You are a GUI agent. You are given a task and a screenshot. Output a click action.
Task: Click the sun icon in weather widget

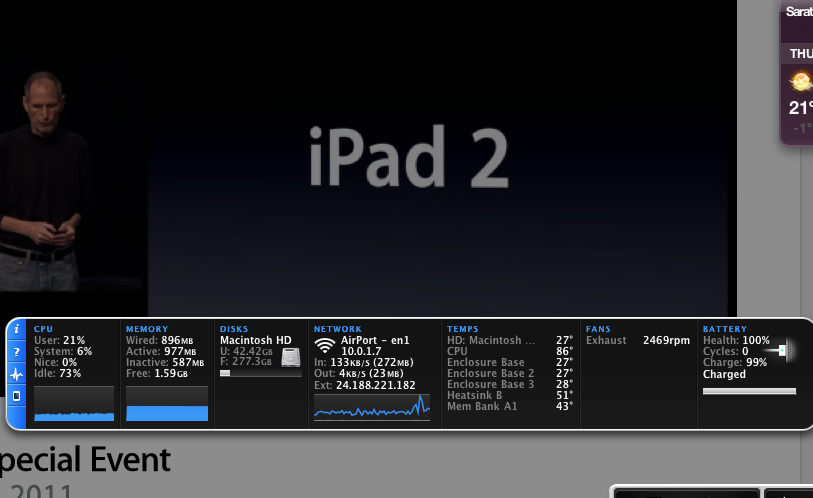click(x=801, y=81)
